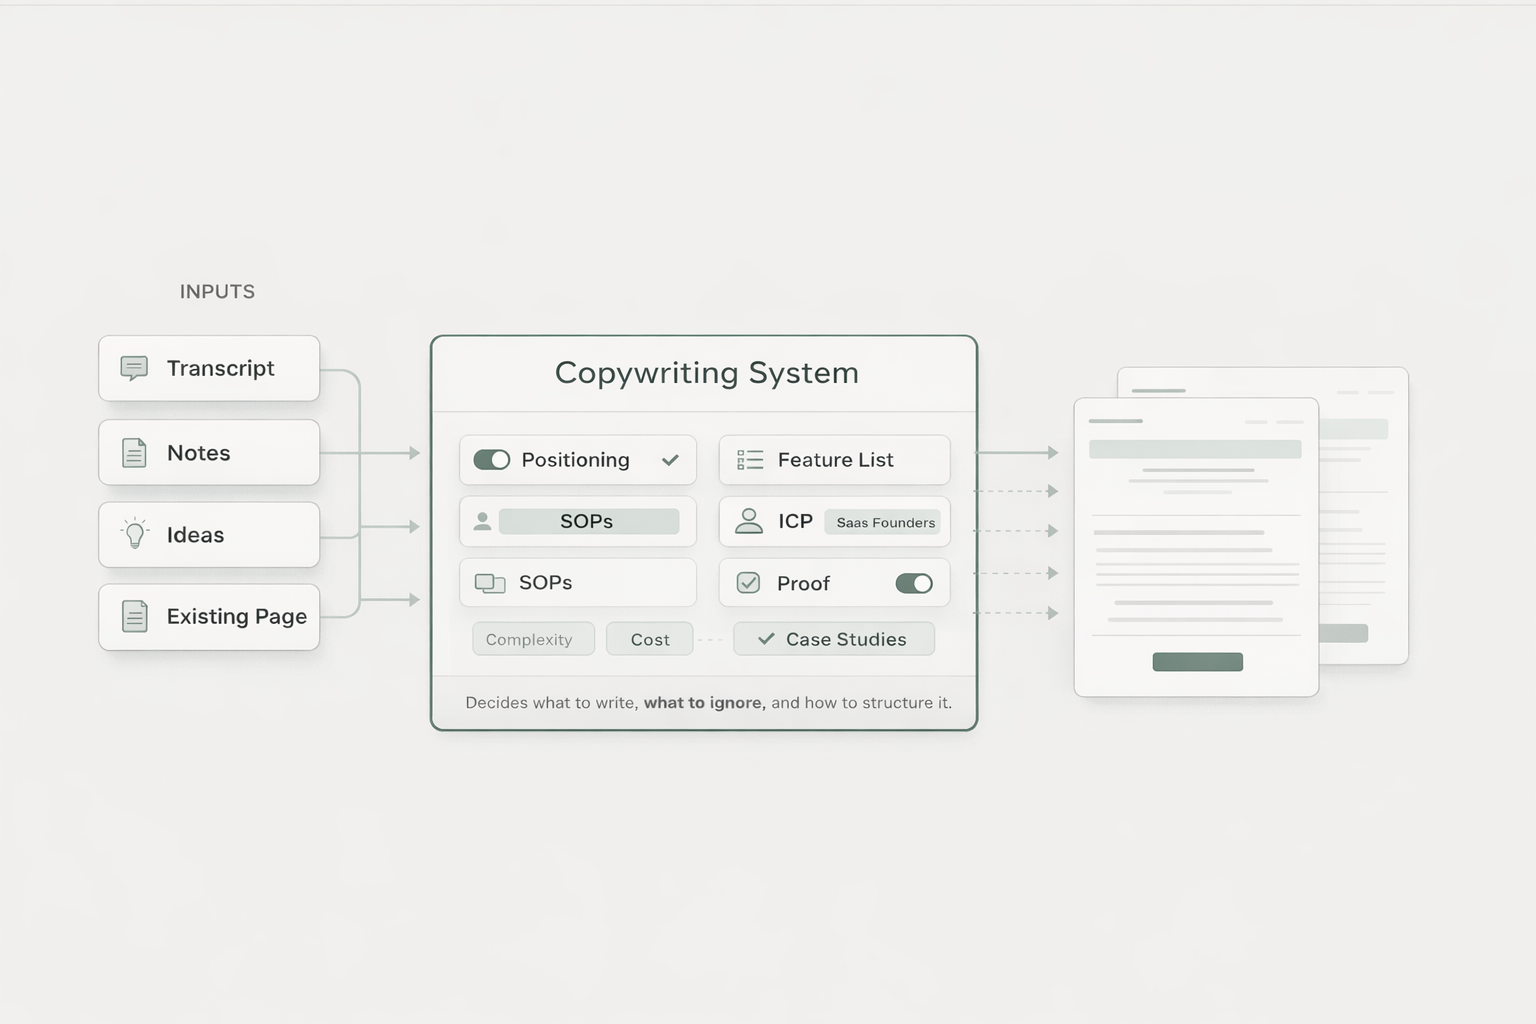The height and width of the screenshot is (1024, 1536).
Task: Click the small person icon beside highlighted SOPs
Action: pyautogui.click(x=482, y=521)
